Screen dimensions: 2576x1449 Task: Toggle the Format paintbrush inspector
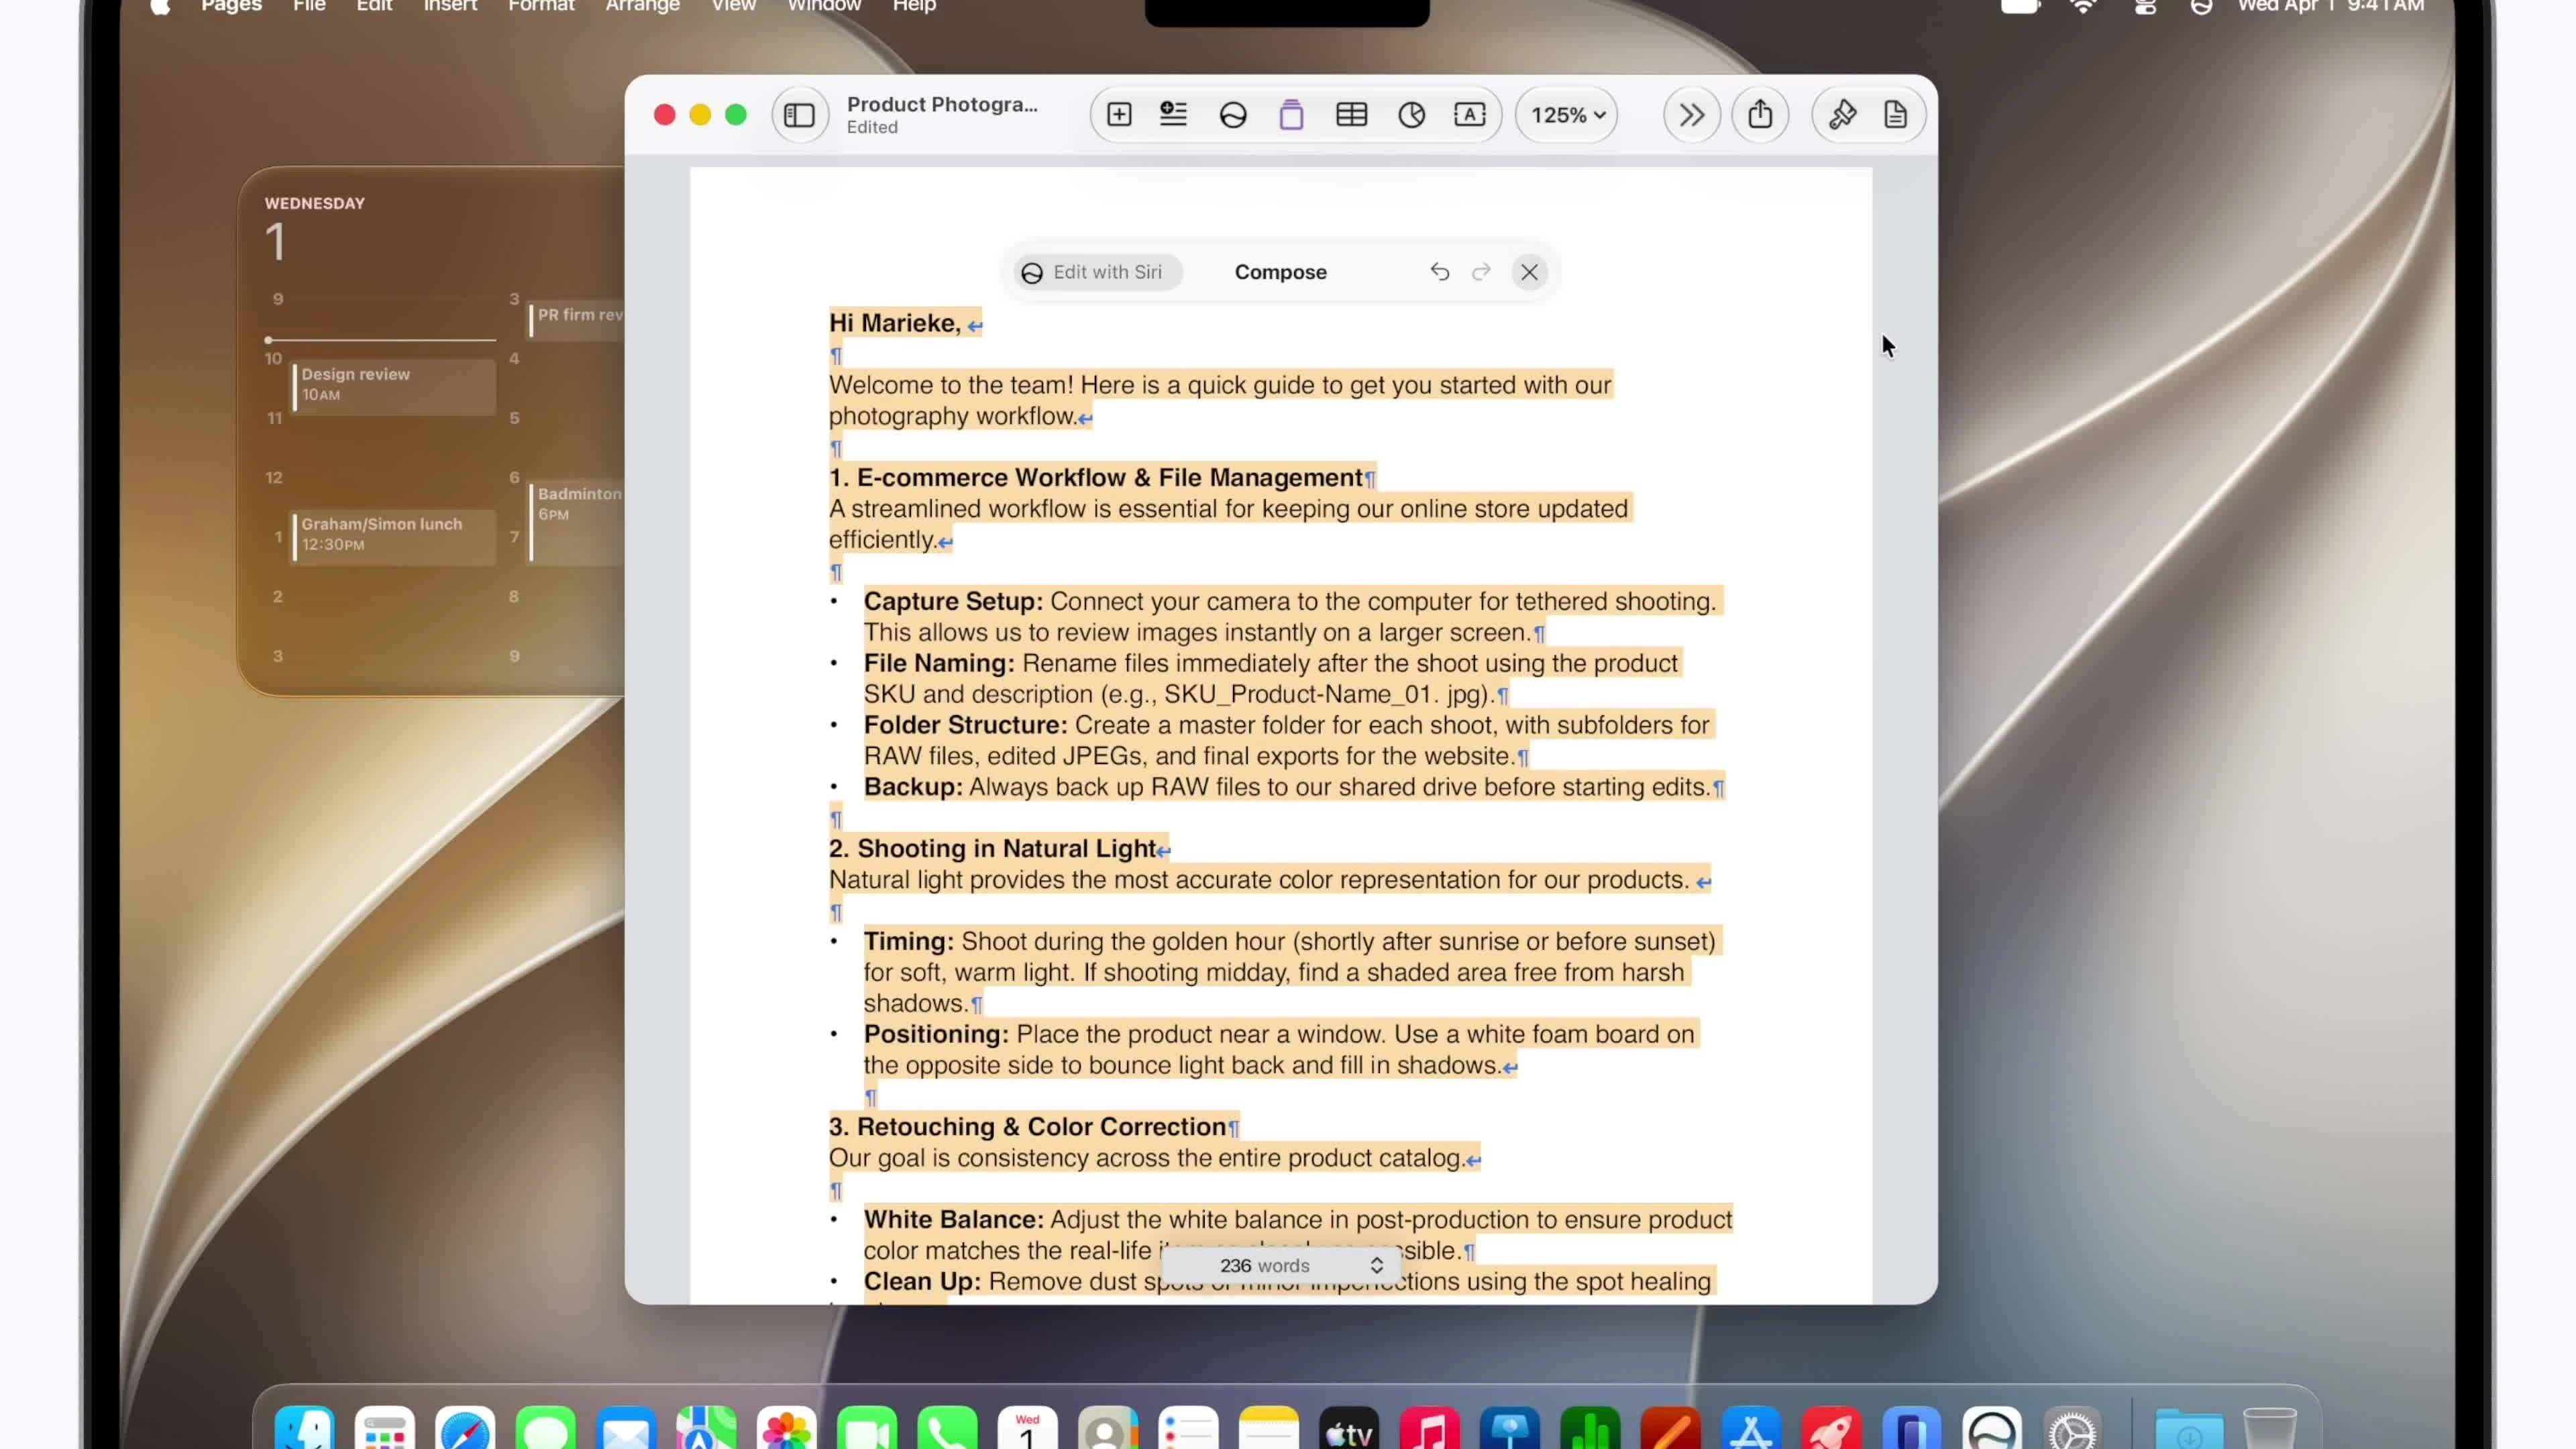pos(1842,115)
